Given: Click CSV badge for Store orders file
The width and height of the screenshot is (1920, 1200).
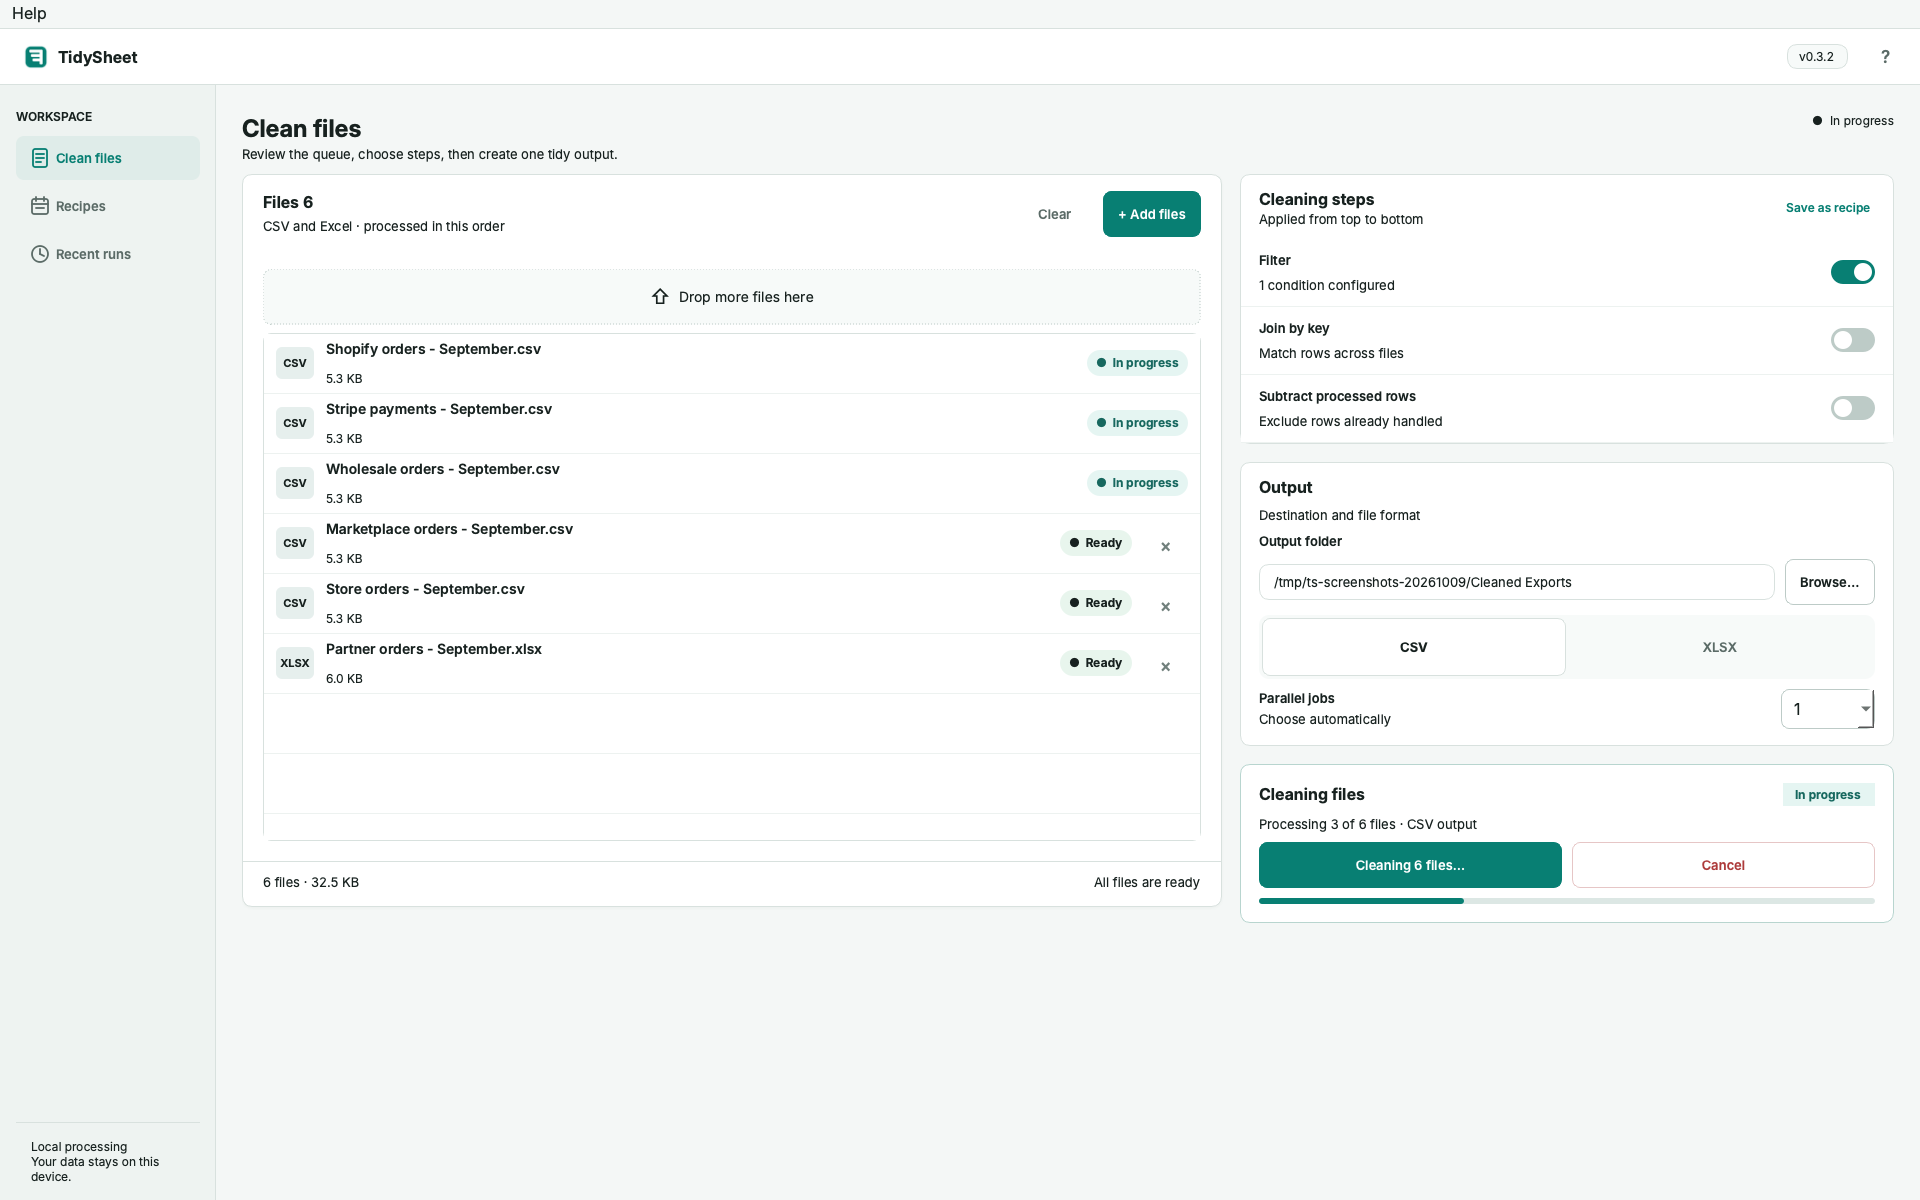Looking at the screenshot, I should (x=295, y=603).
